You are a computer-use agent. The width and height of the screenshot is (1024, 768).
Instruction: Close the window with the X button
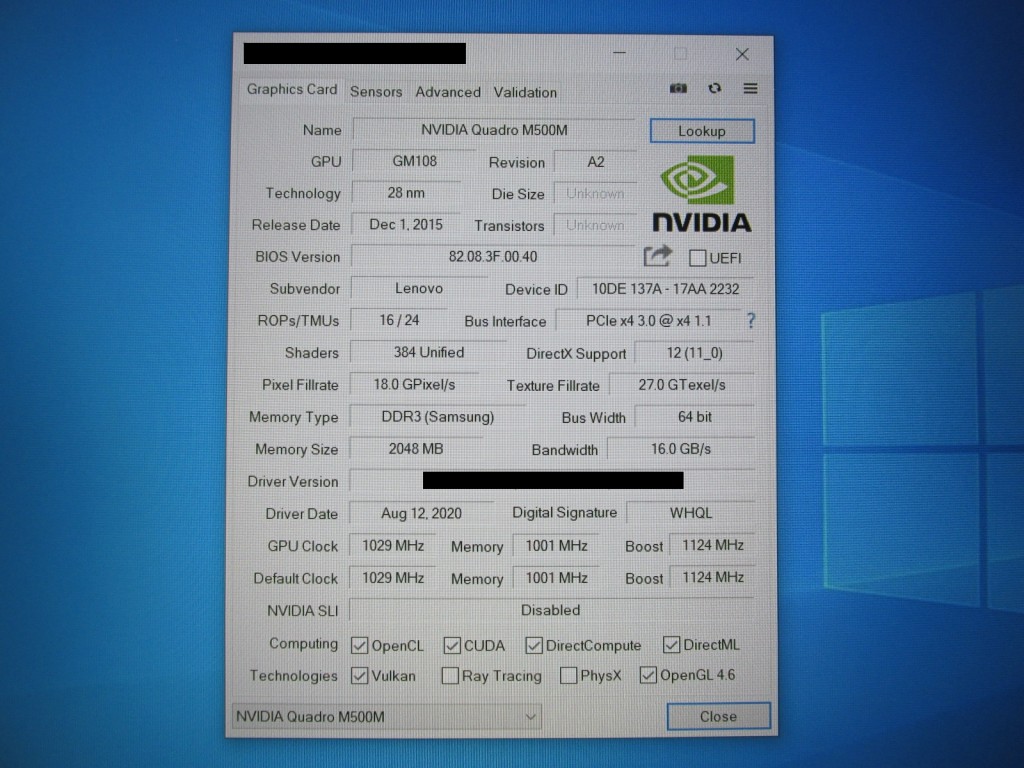pyautogui.click(x=742, y=54)
